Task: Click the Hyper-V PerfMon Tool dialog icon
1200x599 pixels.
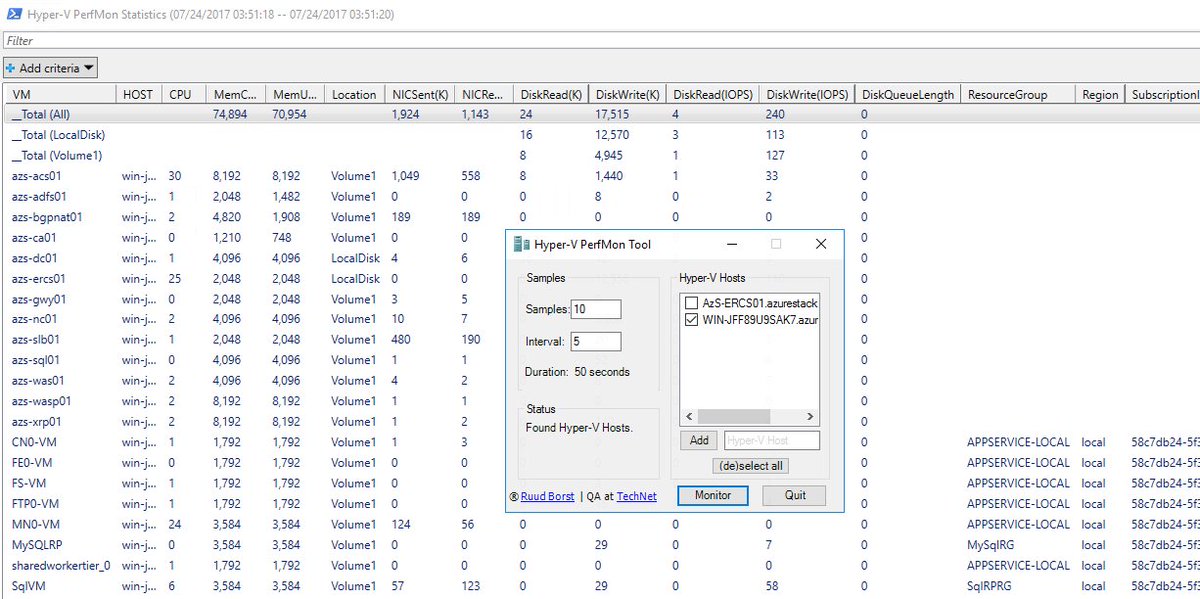Action: (x=519, y=244)
